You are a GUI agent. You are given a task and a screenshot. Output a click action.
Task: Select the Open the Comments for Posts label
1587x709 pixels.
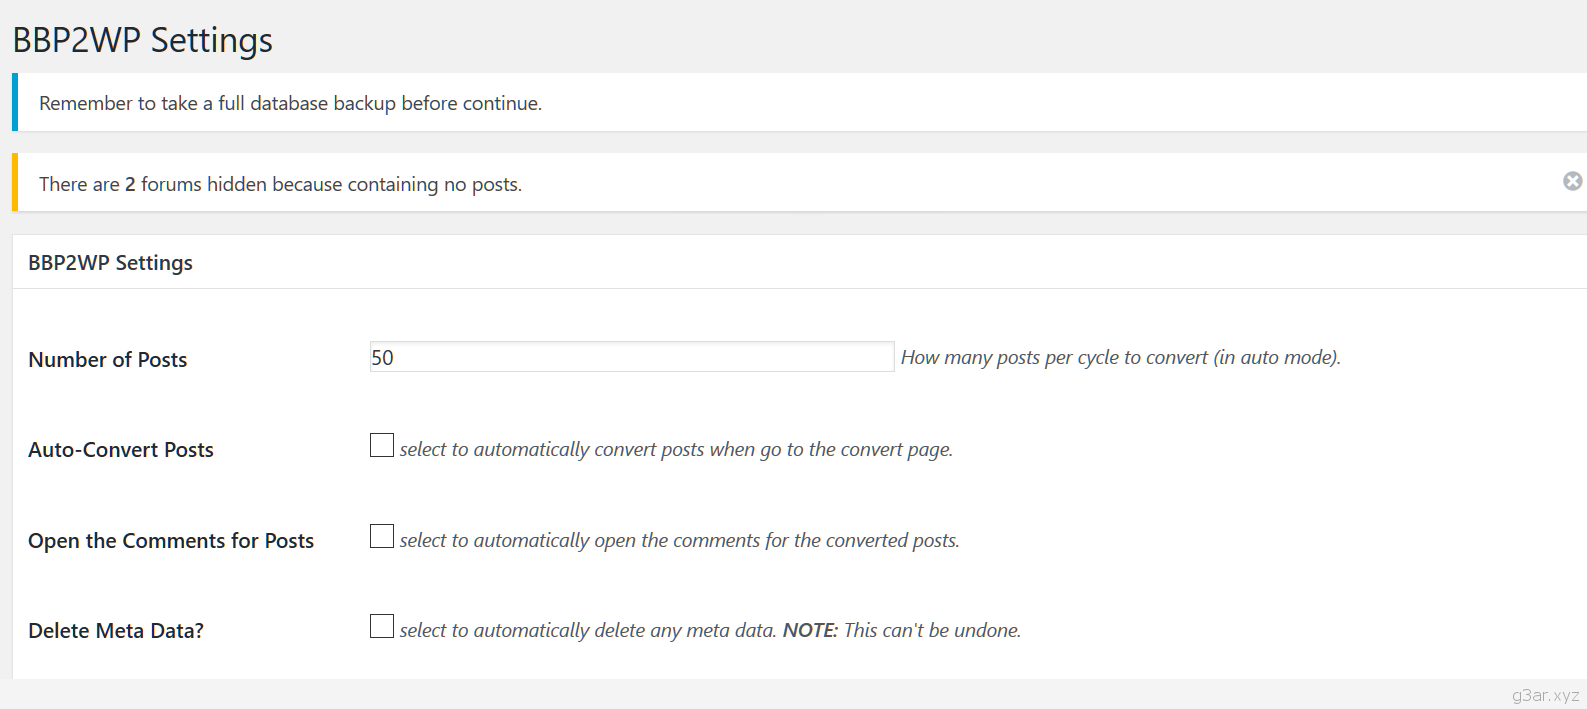pos(171,541)
